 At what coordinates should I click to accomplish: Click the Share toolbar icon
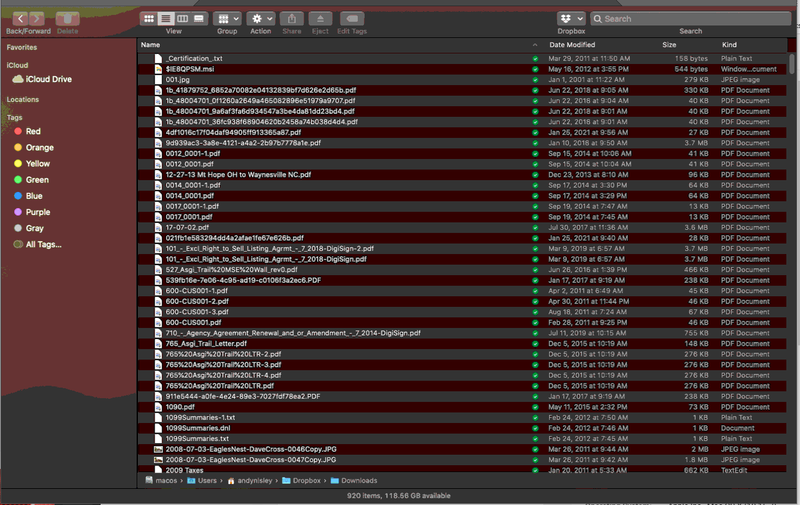pyautogui.click(x=291, y=19)
